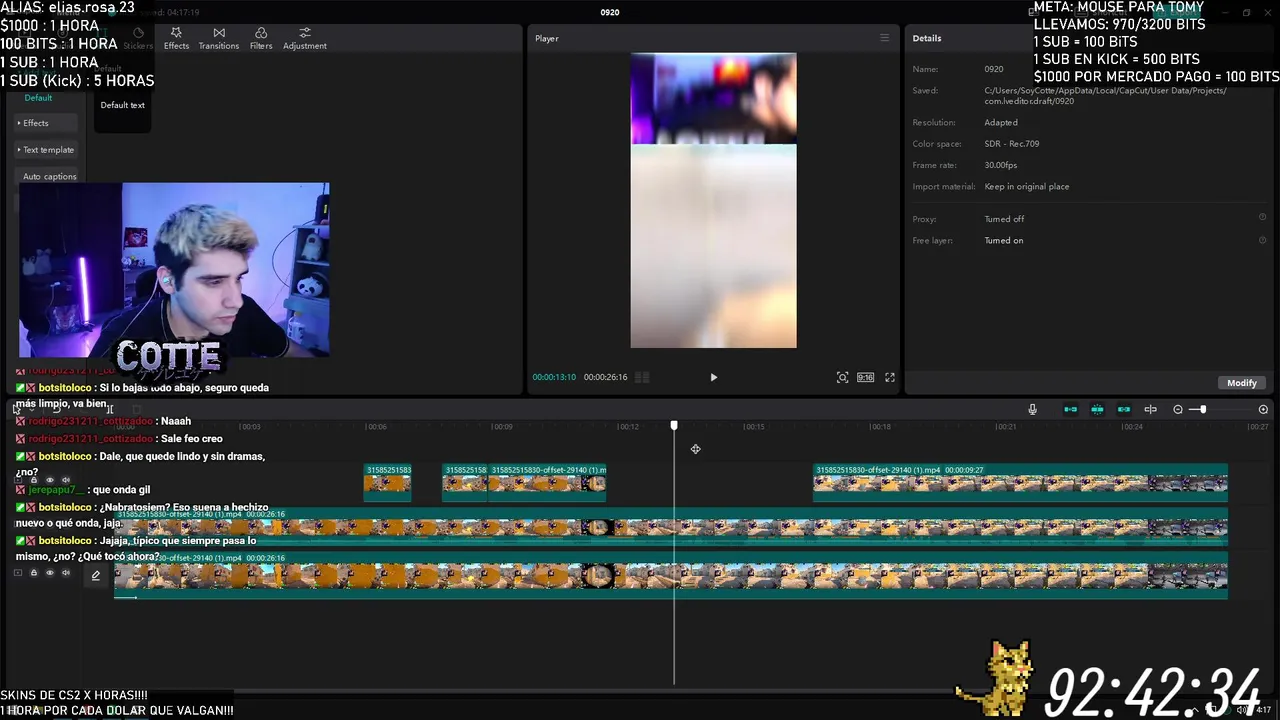Mute the top video track audio
Screen dimensions: 1280x720
click(66, 480)
